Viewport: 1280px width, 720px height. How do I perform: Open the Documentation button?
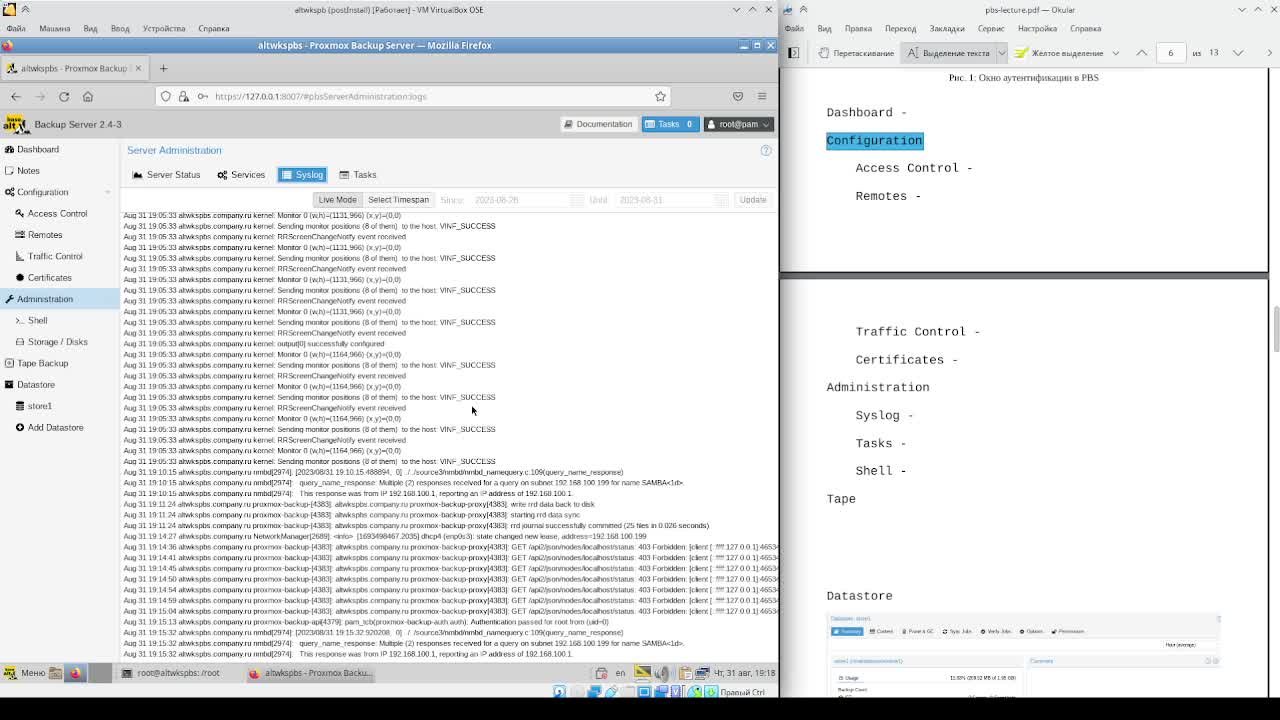[598, 124]
